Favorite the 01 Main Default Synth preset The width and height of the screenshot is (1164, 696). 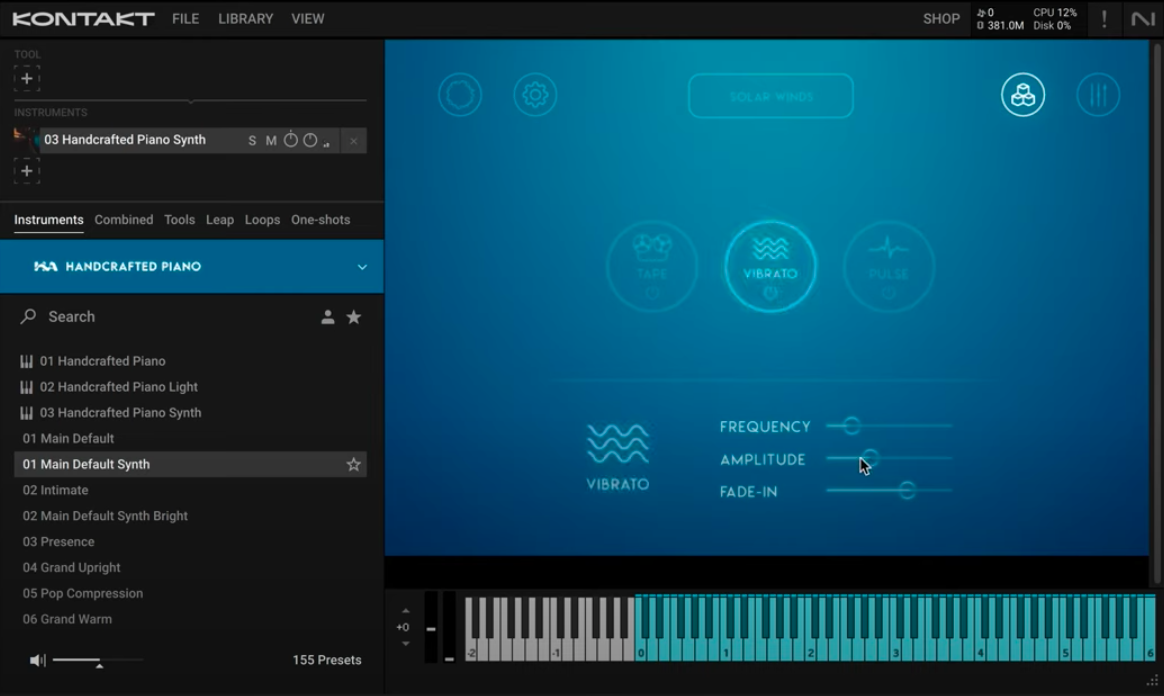point(353,464)
